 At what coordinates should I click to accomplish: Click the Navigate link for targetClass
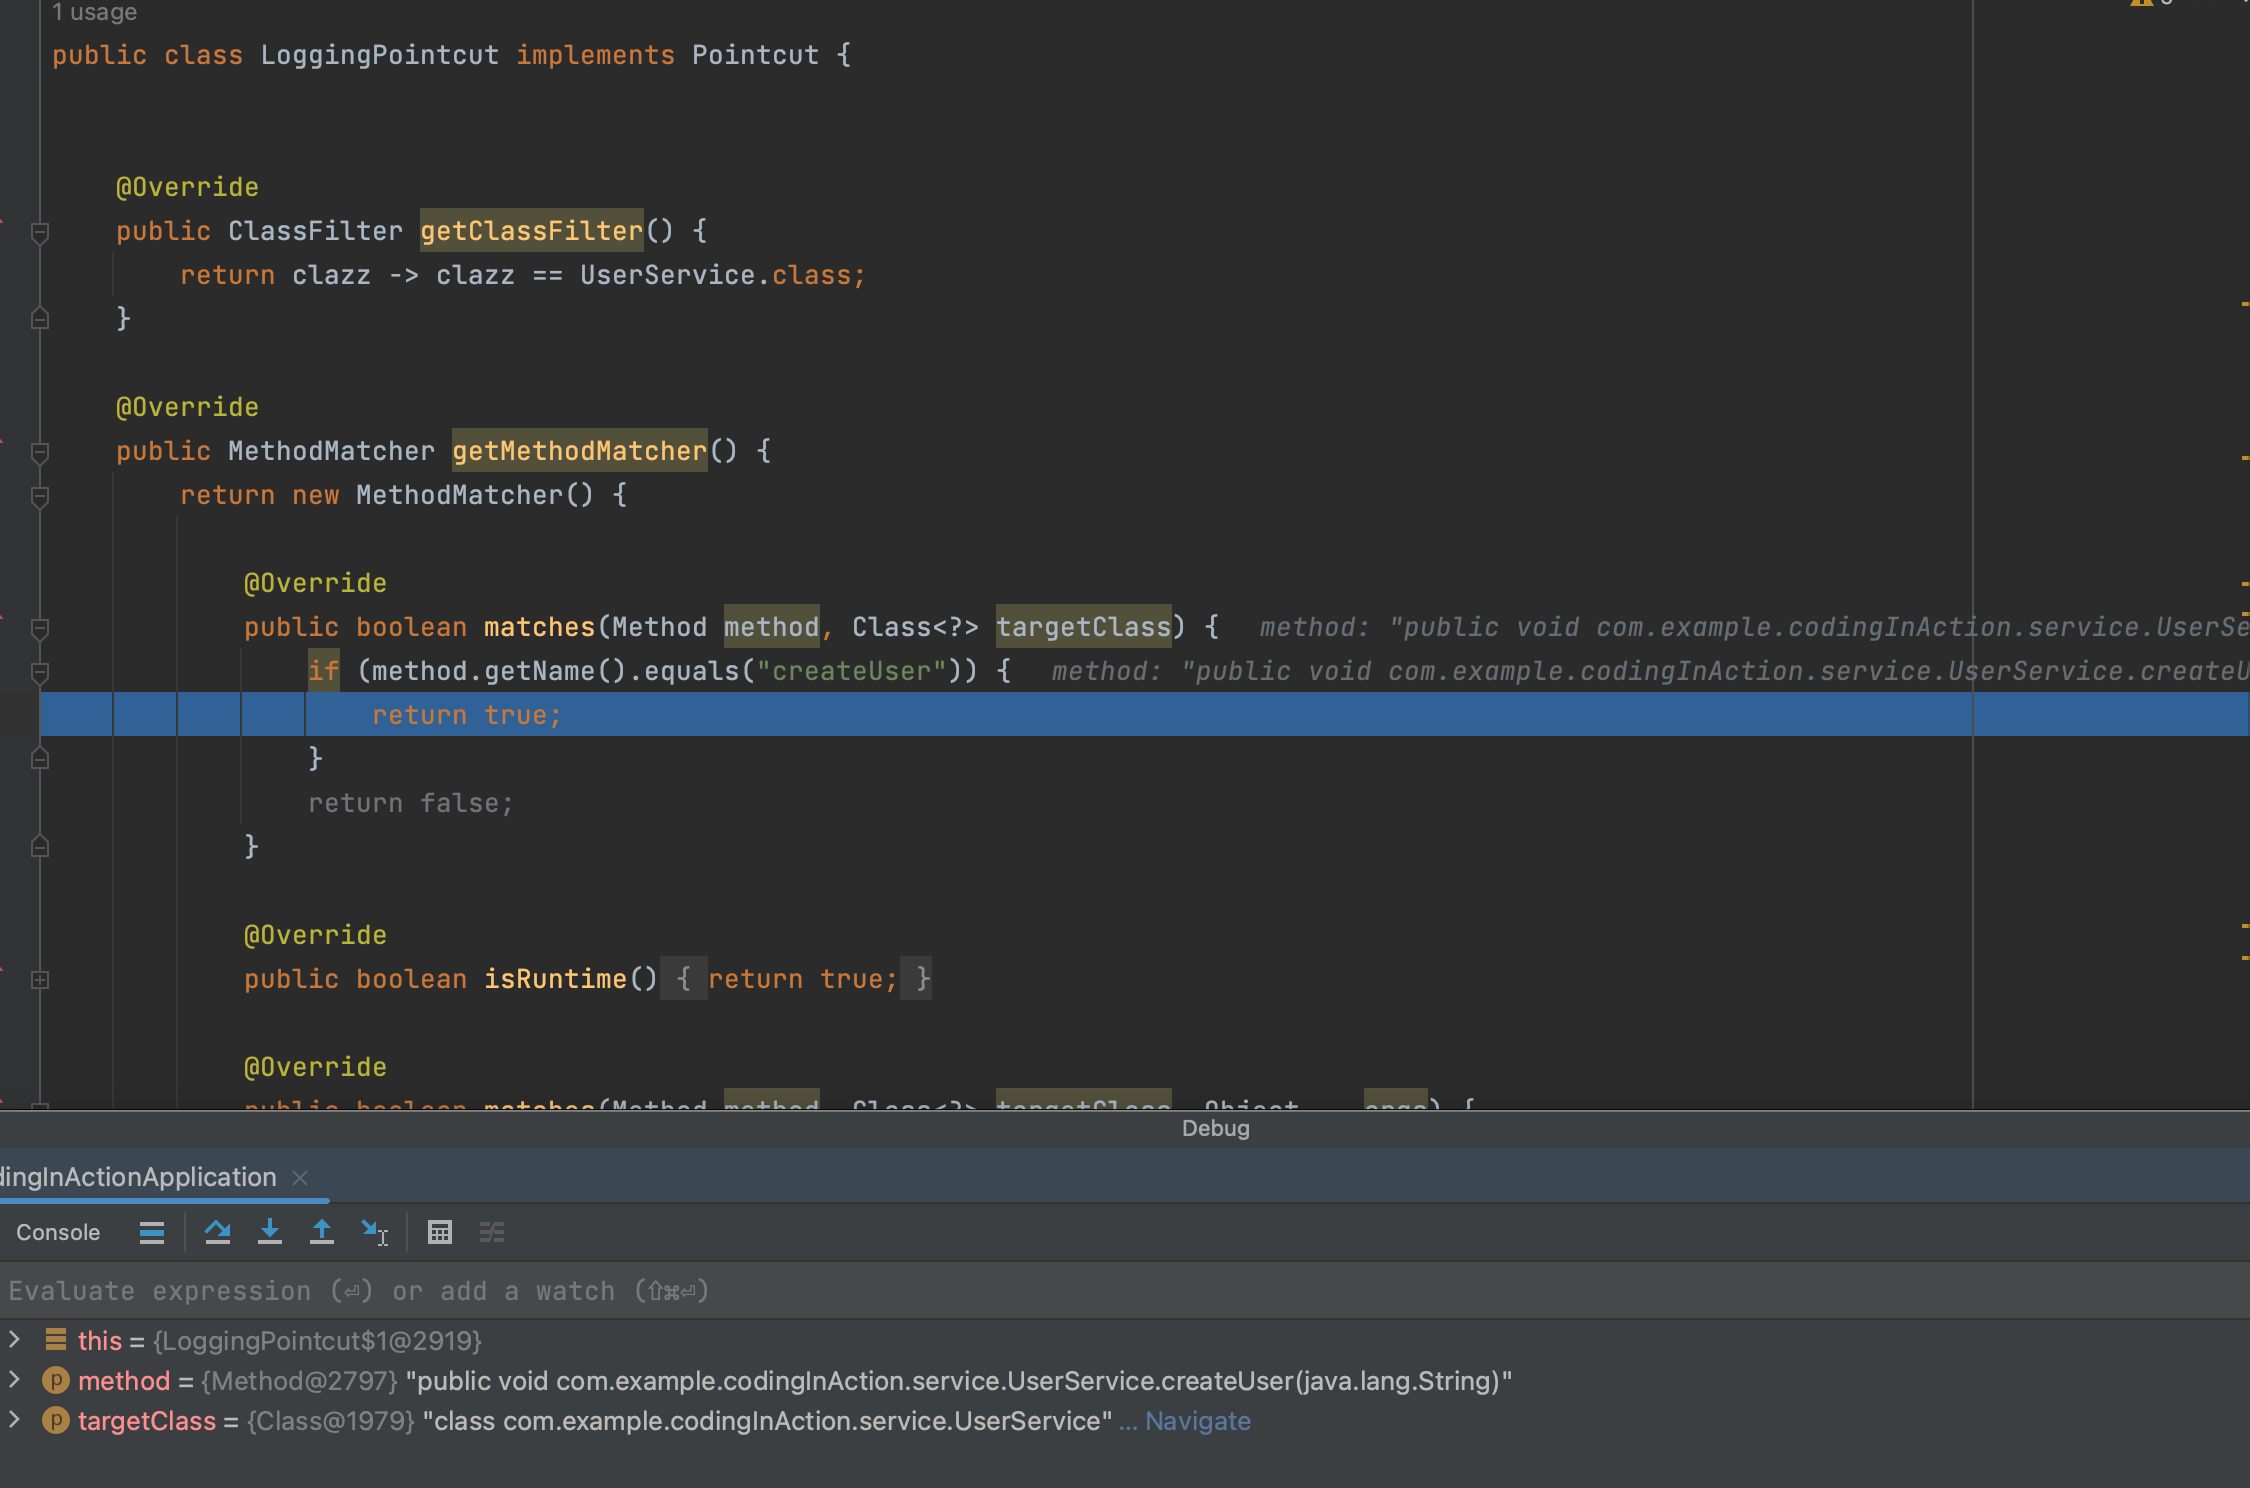pyautogui.click(x=1197, y=1421)
